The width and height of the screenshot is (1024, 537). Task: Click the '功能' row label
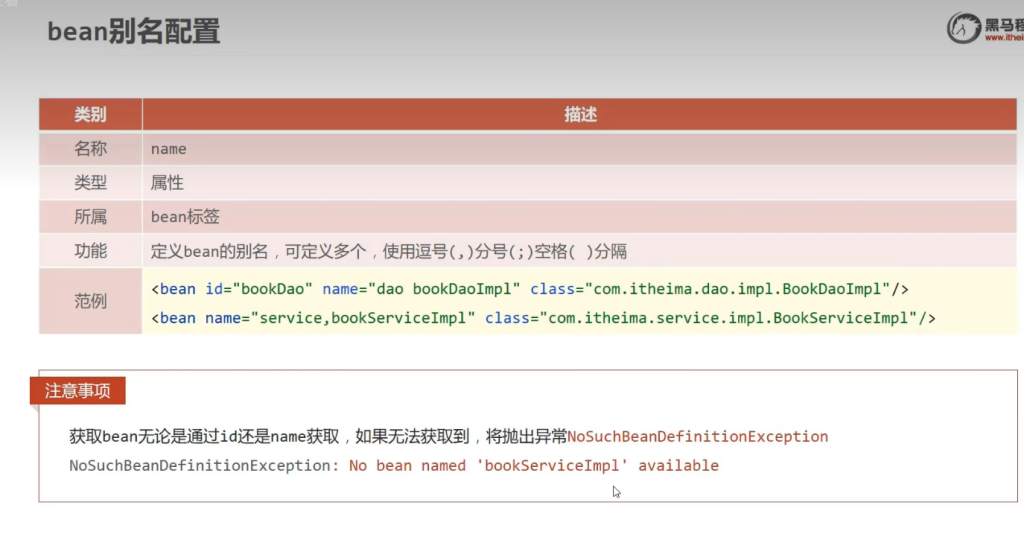(90, 251)
